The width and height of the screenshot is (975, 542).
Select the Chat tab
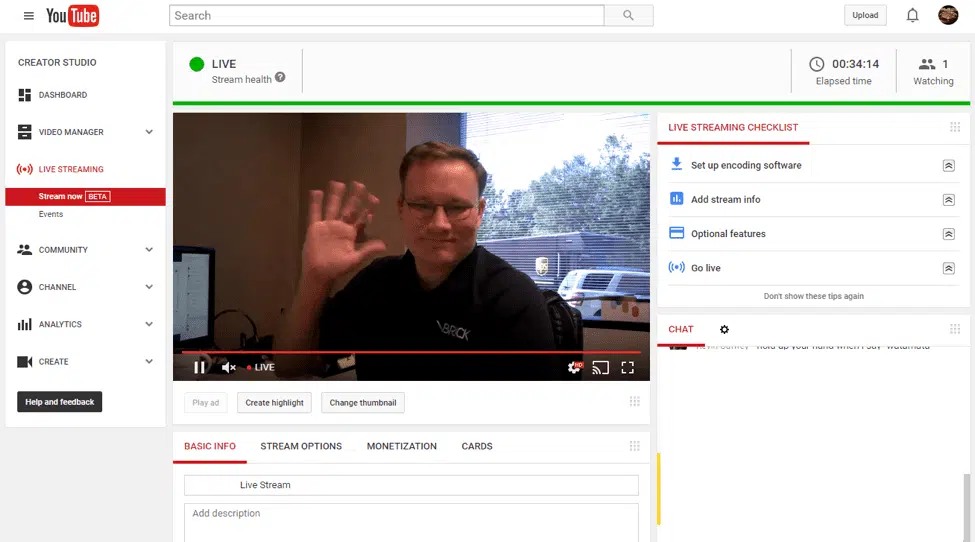tap(681, 329)
